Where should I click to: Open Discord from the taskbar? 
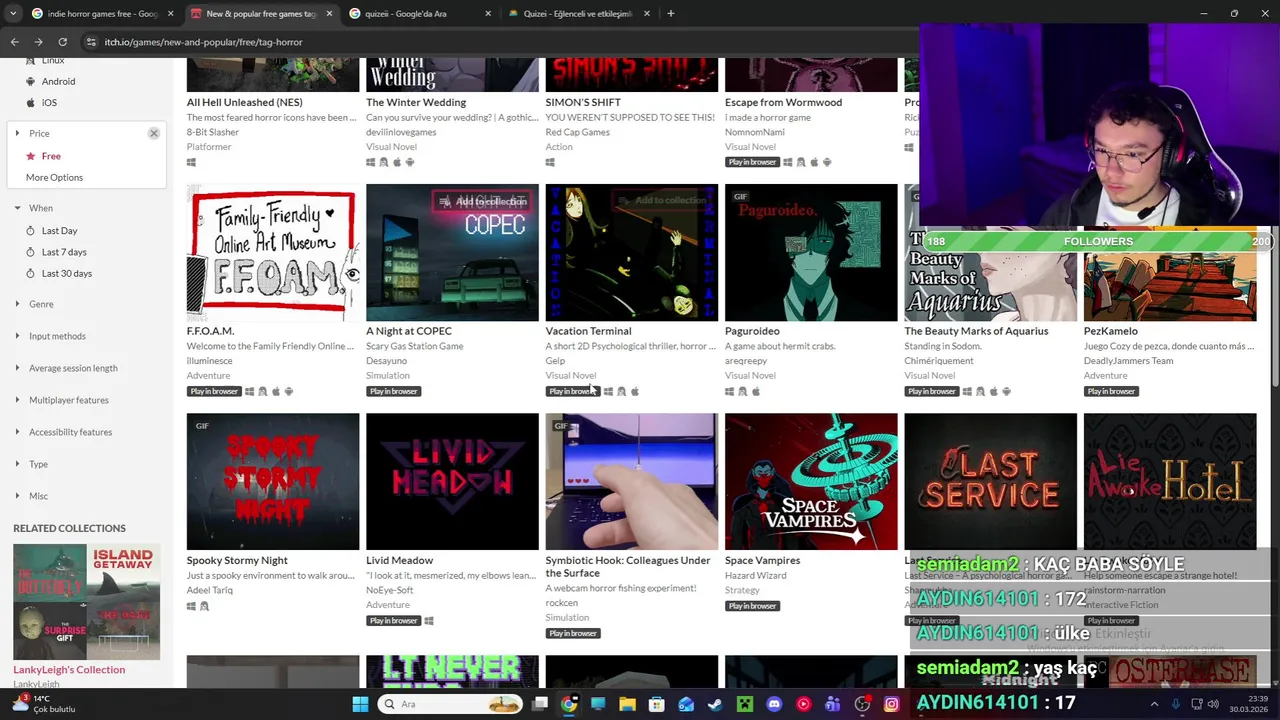click(774, 704)
